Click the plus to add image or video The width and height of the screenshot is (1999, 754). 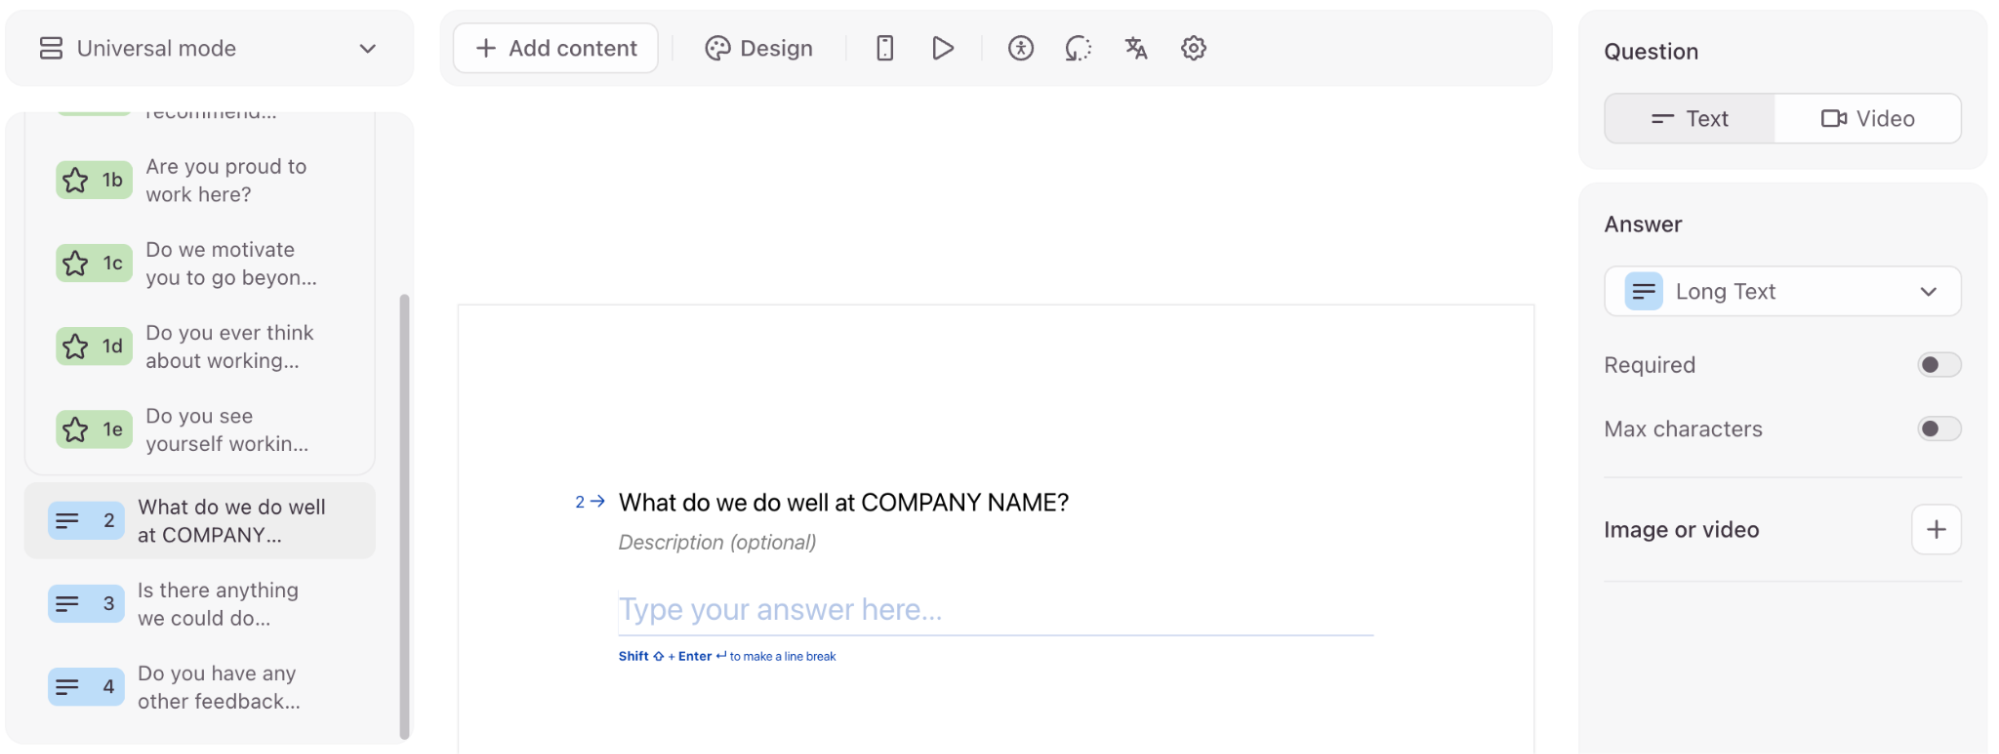[x=1935, y=529]
